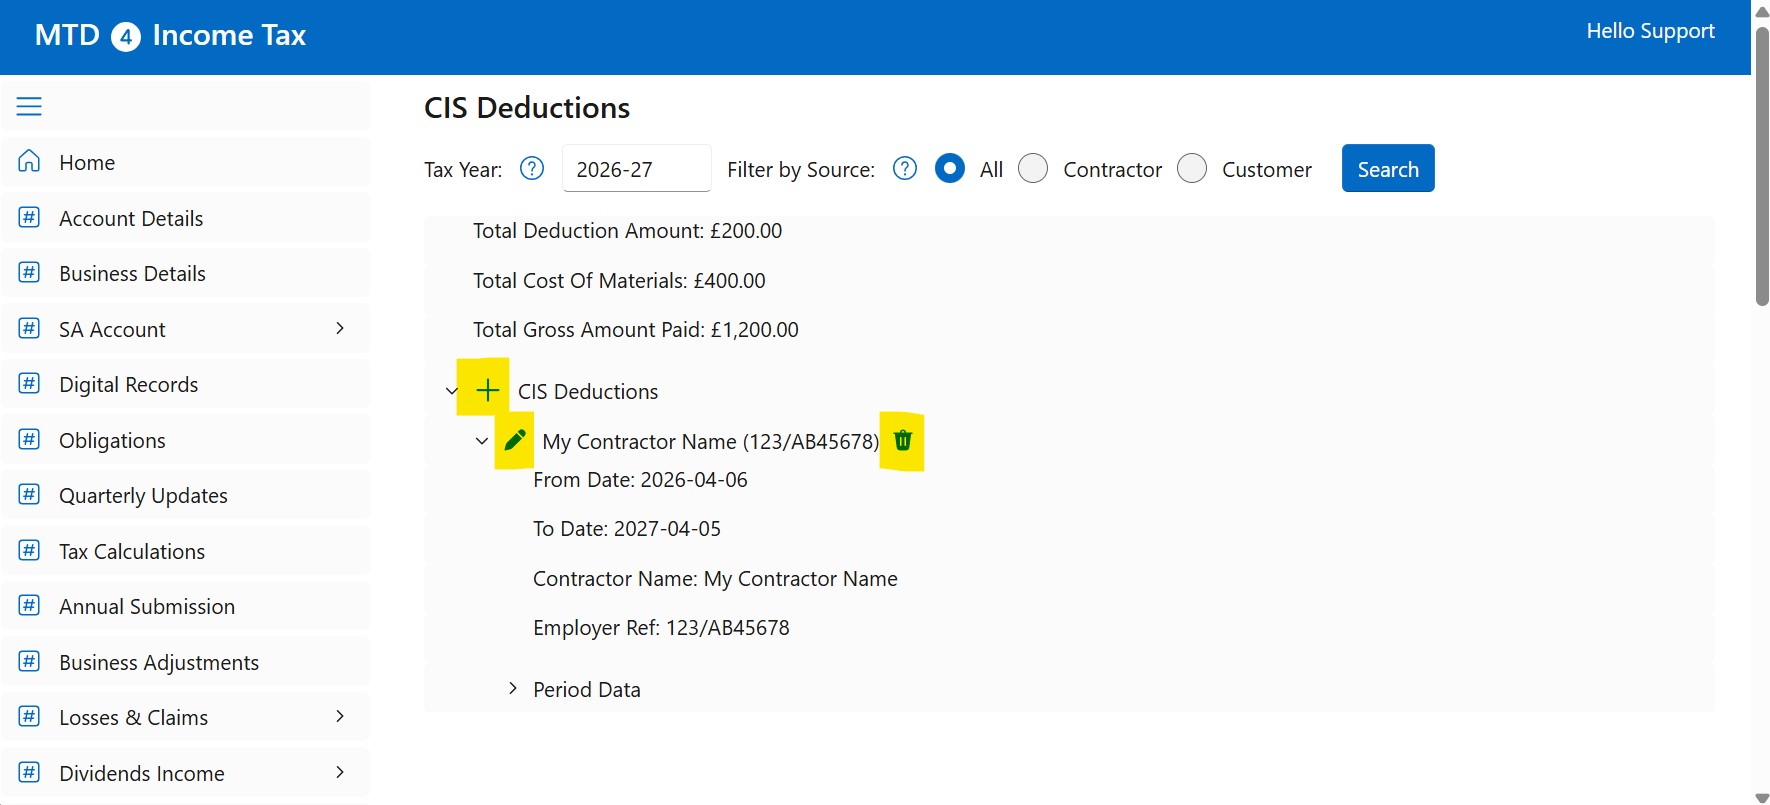Select the Customer source filter
The width and height of the screenshot is (1770, 805).
click(x=1192, y=168)
